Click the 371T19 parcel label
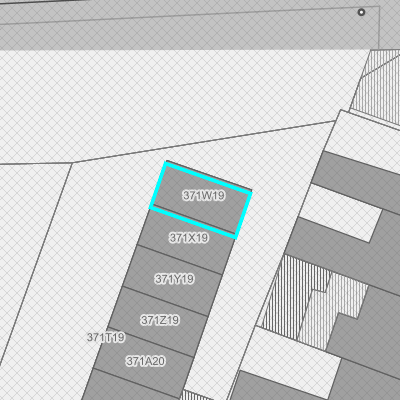The image size is (400, 400). point(106,337)
